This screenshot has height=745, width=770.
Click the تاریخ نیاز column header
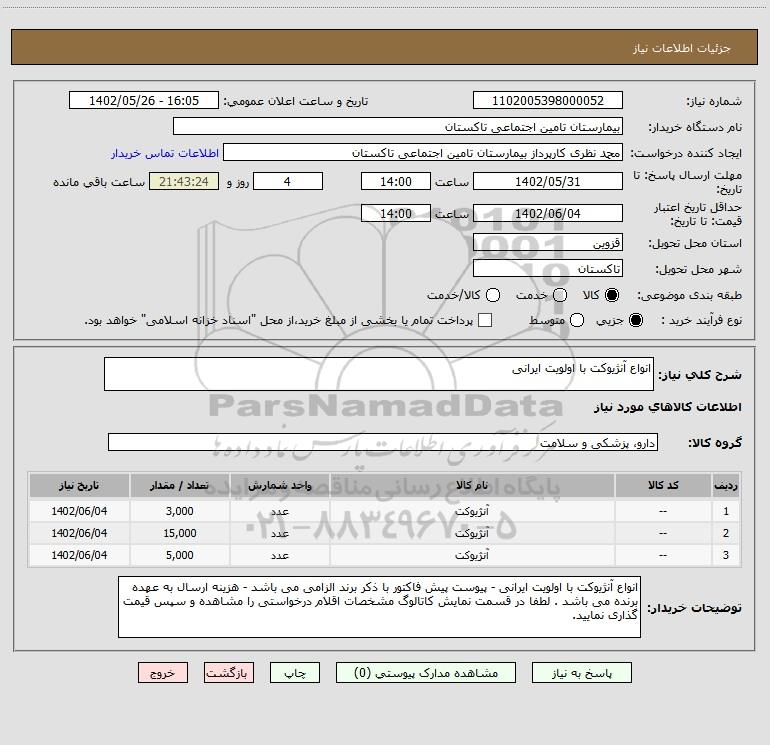pos(79,486)
